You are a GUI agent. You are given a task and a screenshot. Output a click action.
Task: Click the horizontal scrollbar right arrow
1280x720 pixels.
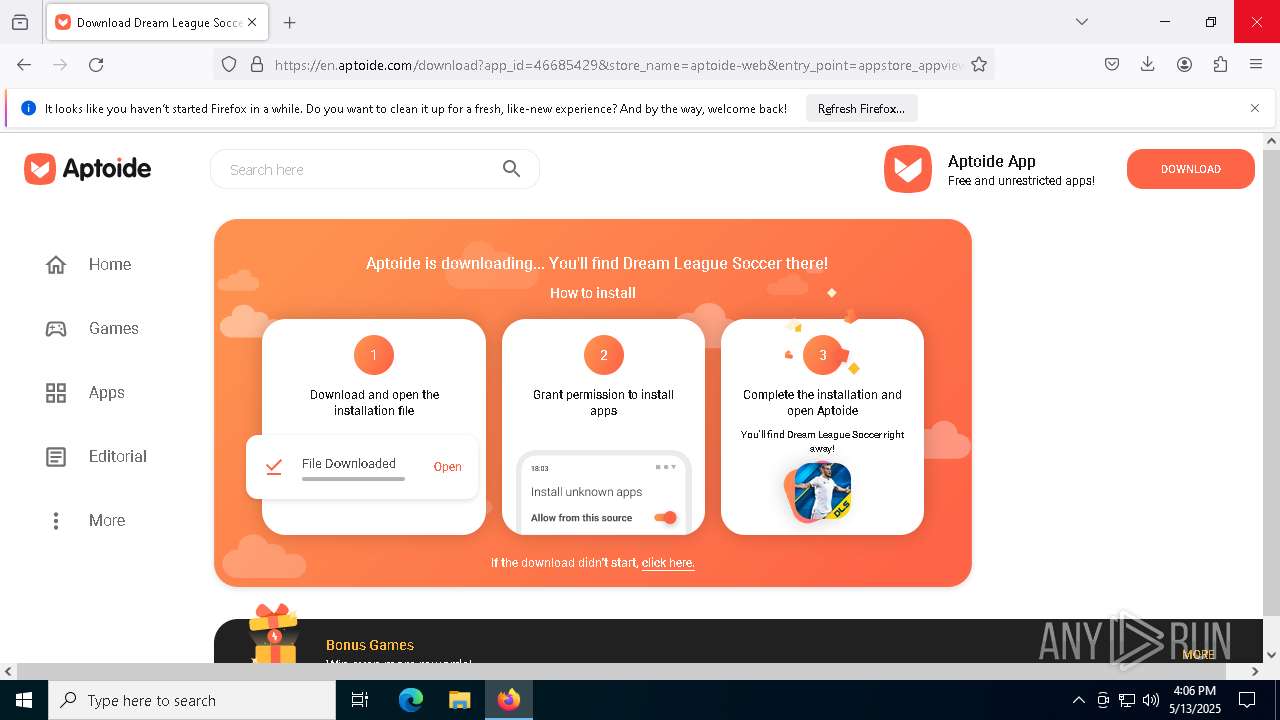coord(1255,671)
